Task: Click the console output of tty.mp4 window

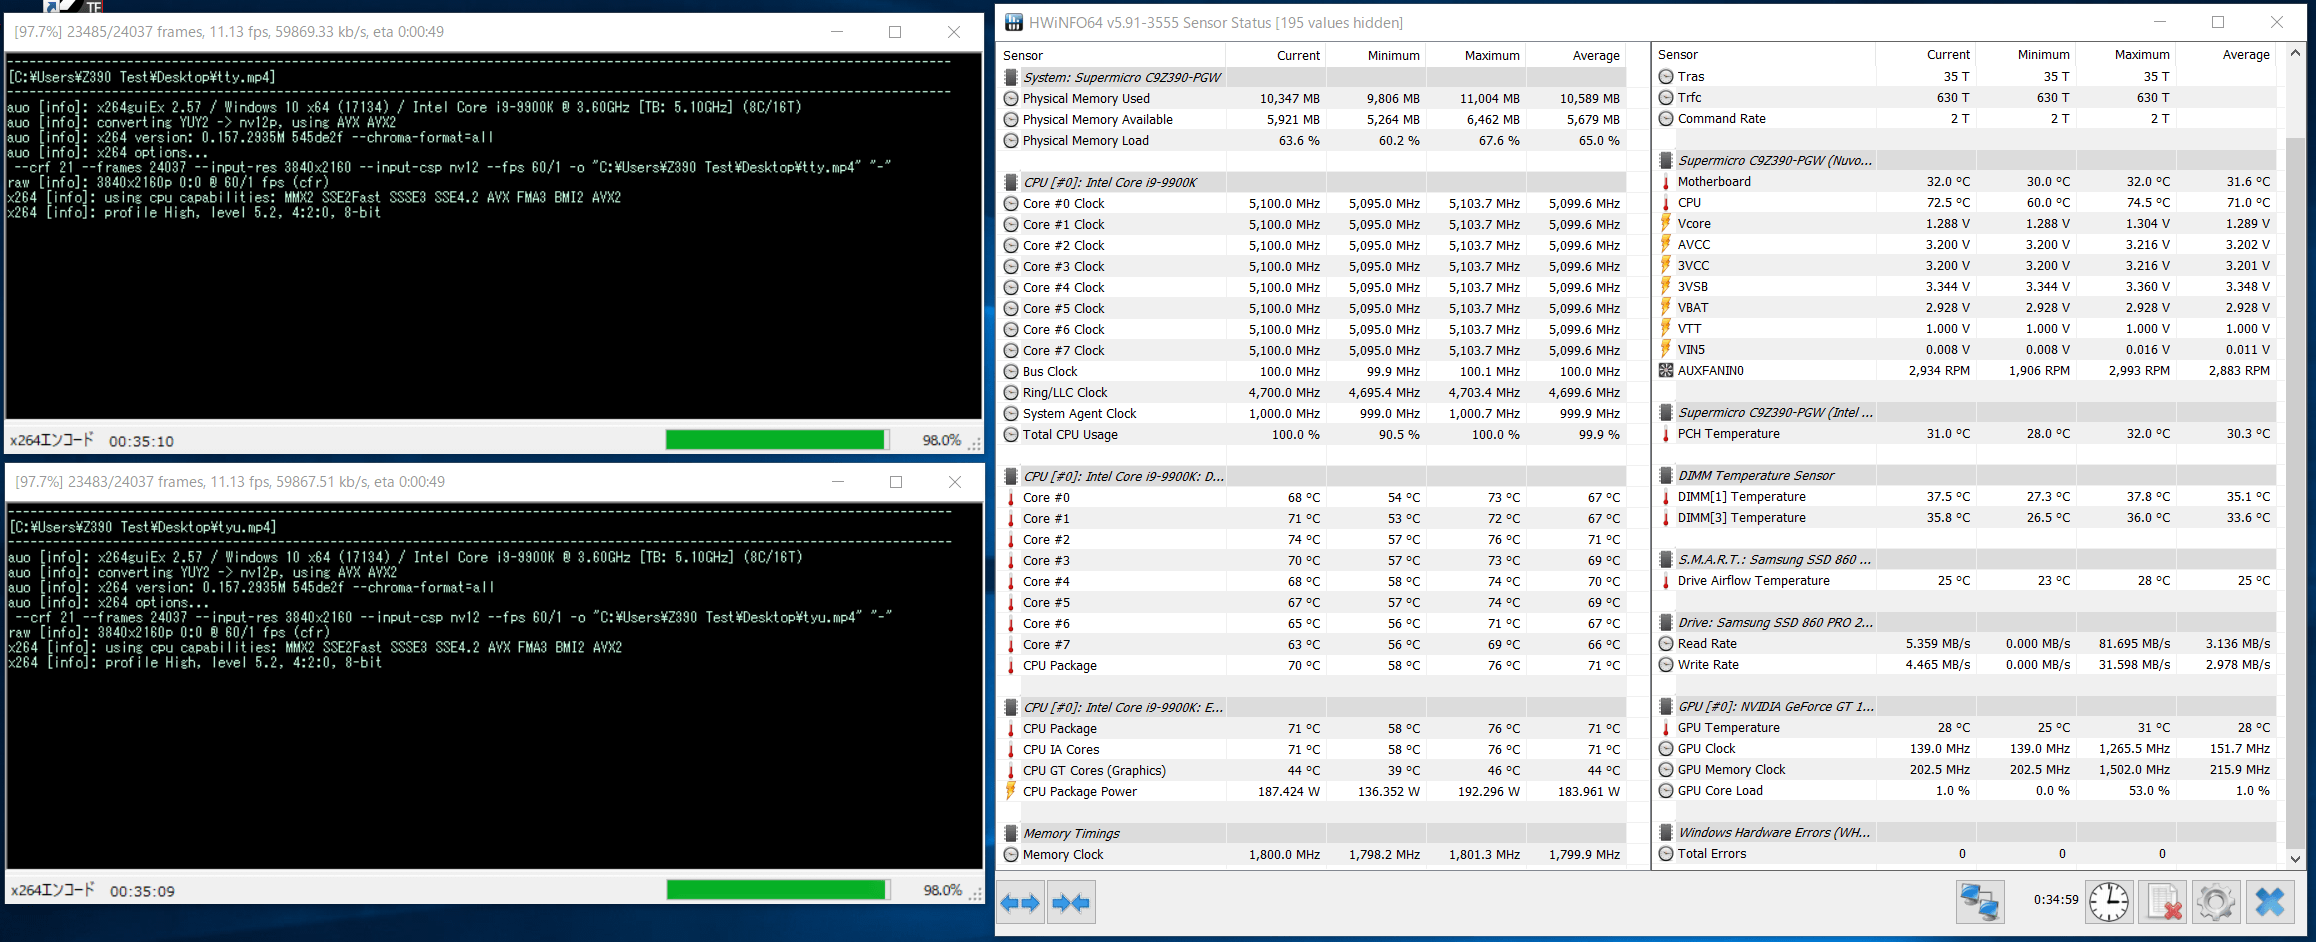Action: coord(494,236)
